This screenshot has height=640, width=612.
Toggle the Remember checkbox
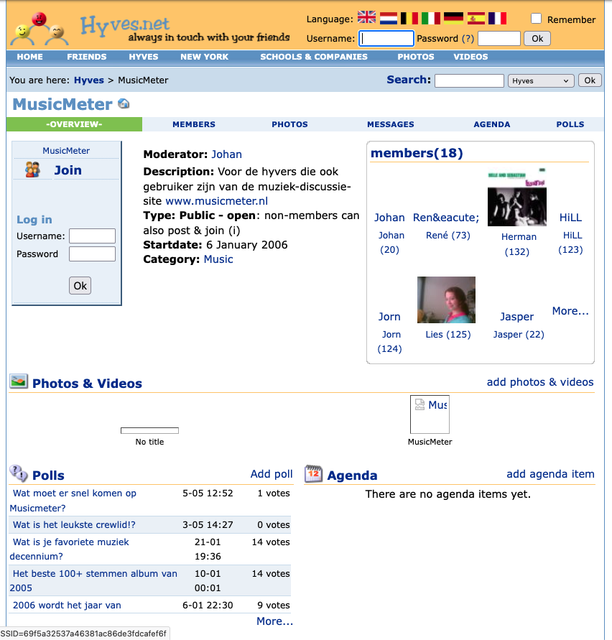[536, 18]
